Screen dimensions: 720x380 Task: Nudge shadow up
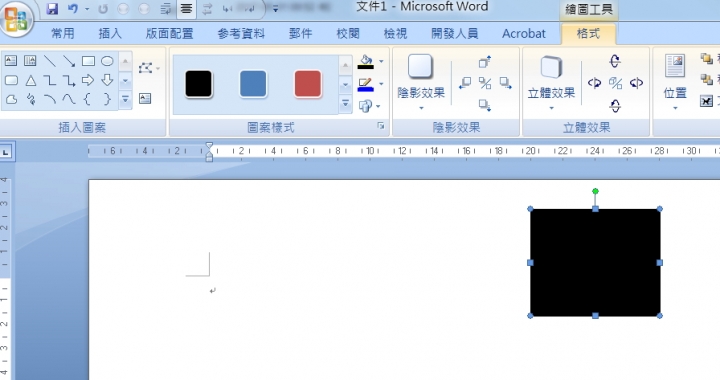(485, 61)
